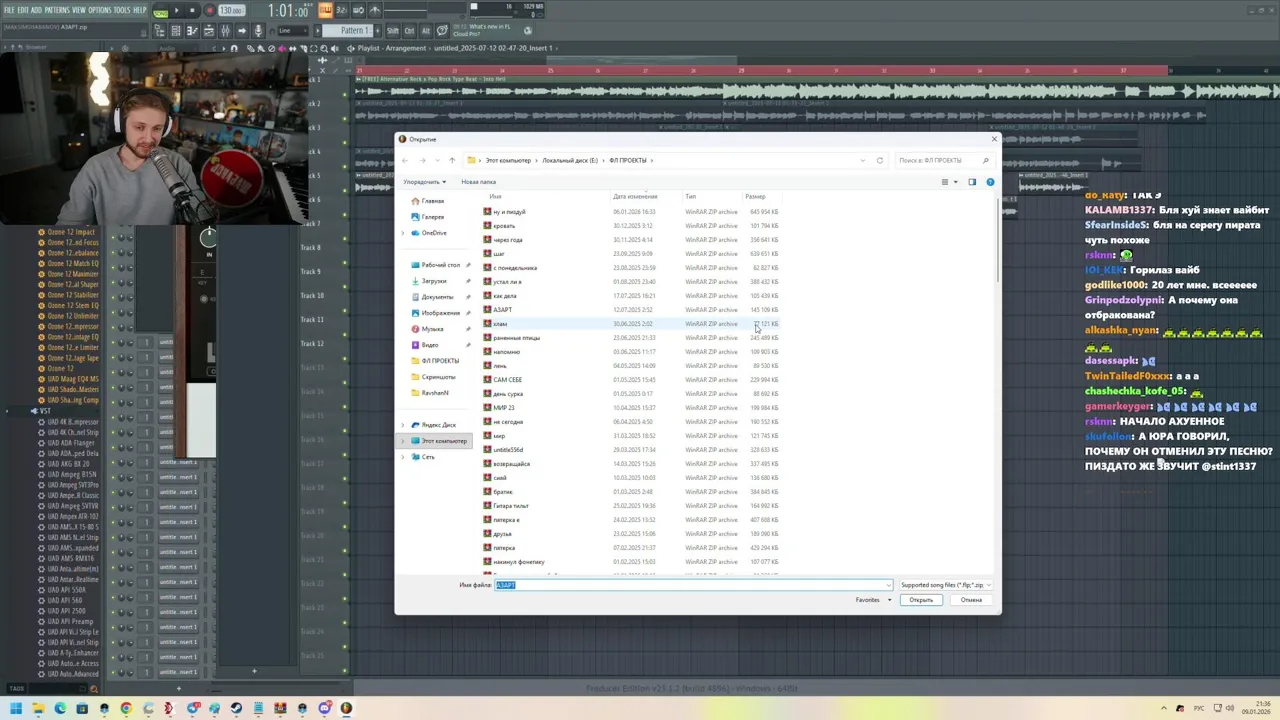Click the Новая папка button
1280x720 pixels.
pyautogui.click(x=478, y=182)
